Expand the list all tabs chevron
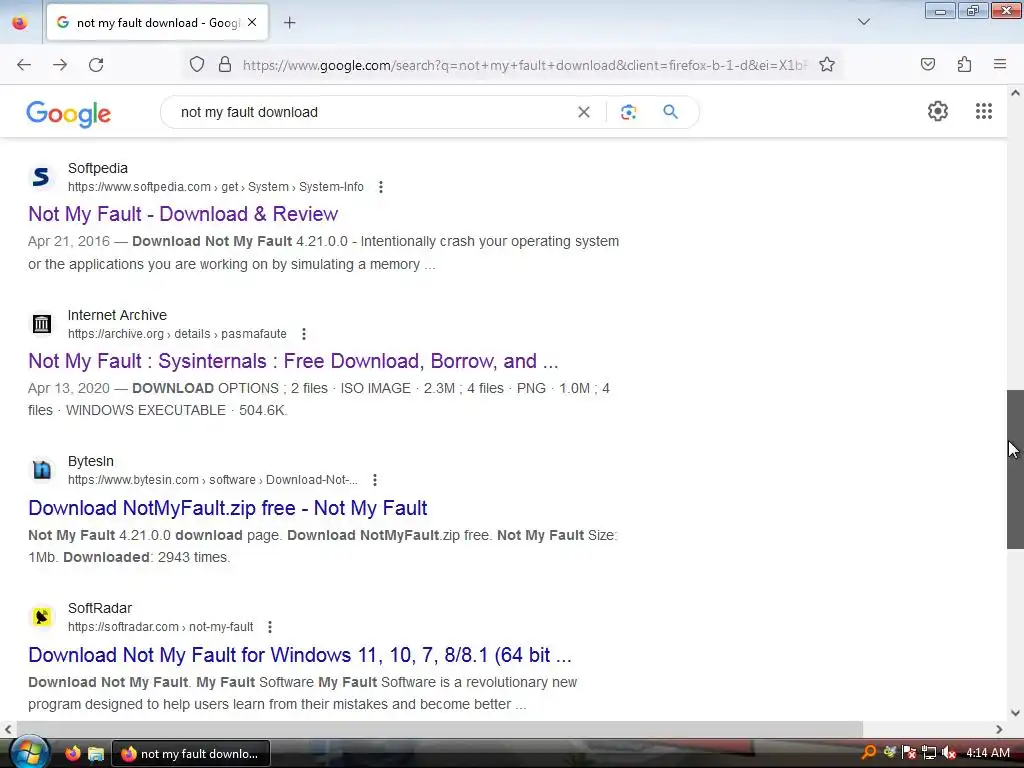 click(863, 22)
